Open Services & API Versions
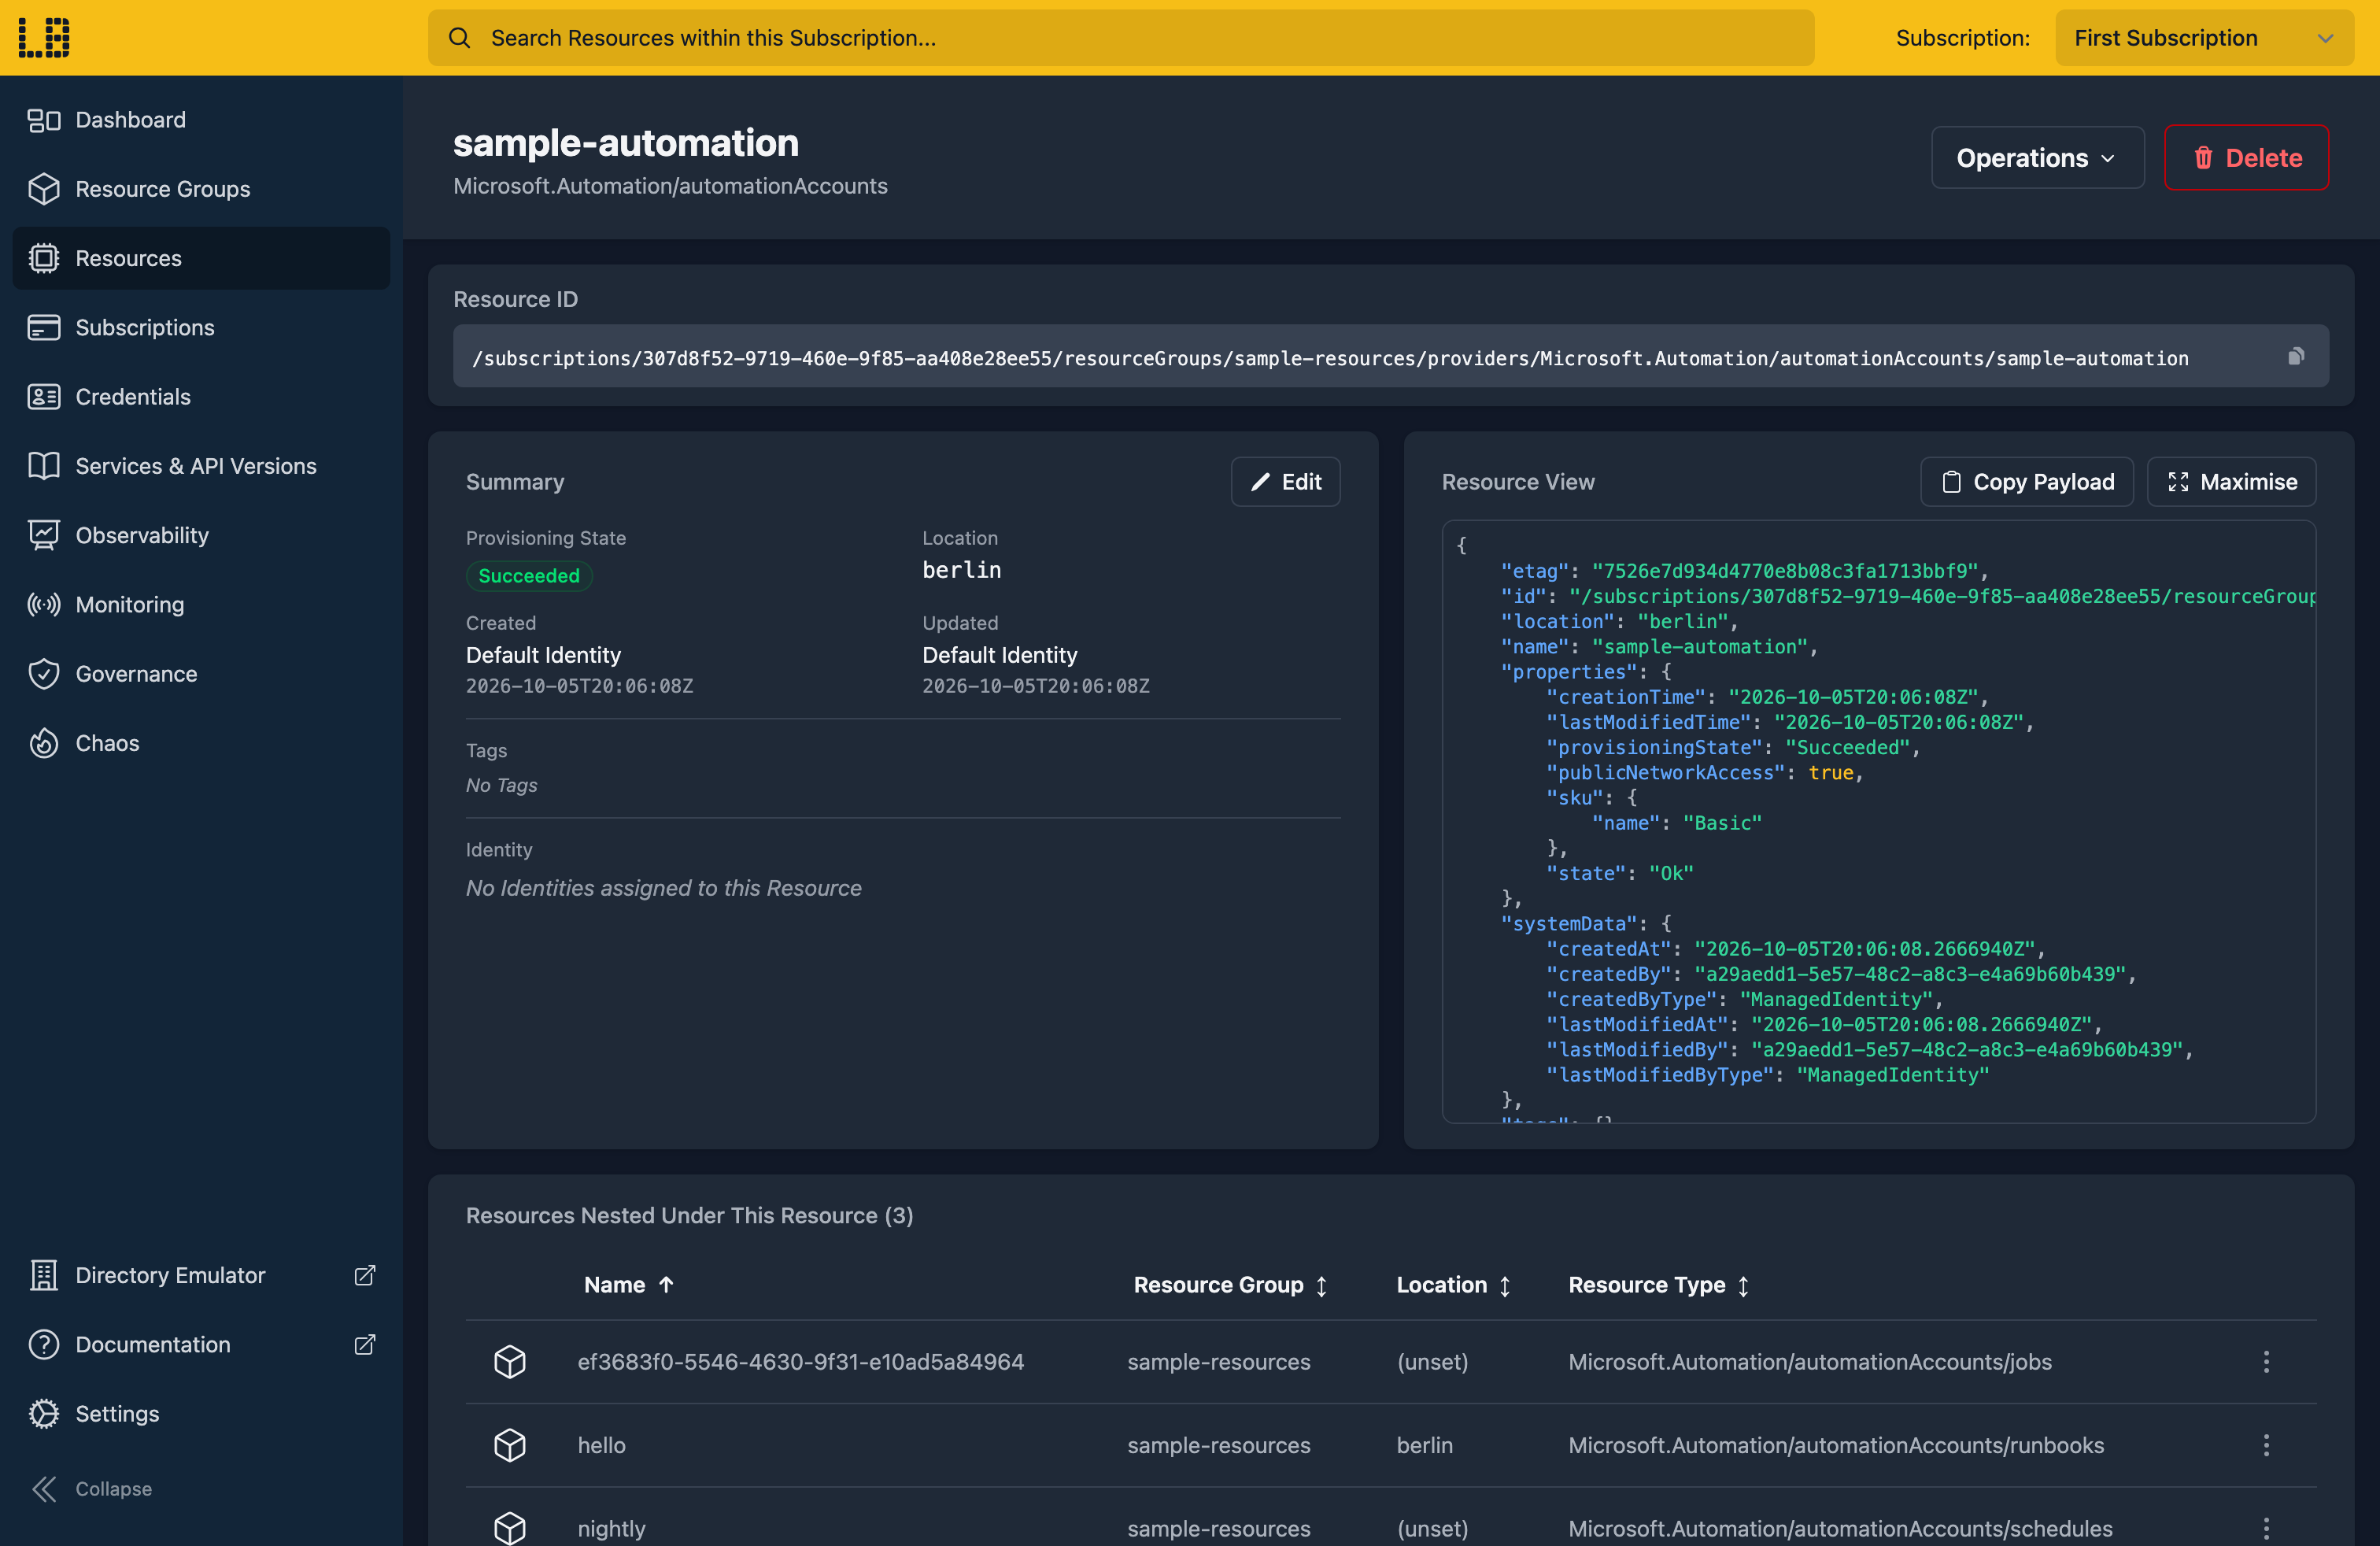This screenshot has width=2380, height=1546. pyautogui.click(x=201, y=466)
